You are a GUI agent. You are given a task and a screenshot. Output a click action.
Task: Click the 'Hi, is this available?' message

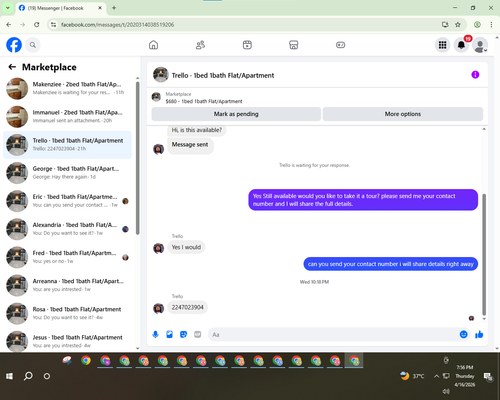(196, 130)
